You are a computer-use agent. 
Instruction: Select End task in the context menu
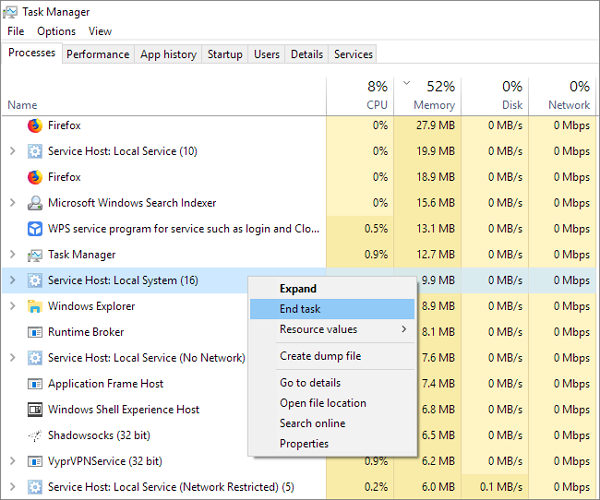pyautogui.click(x=300, y=309)
